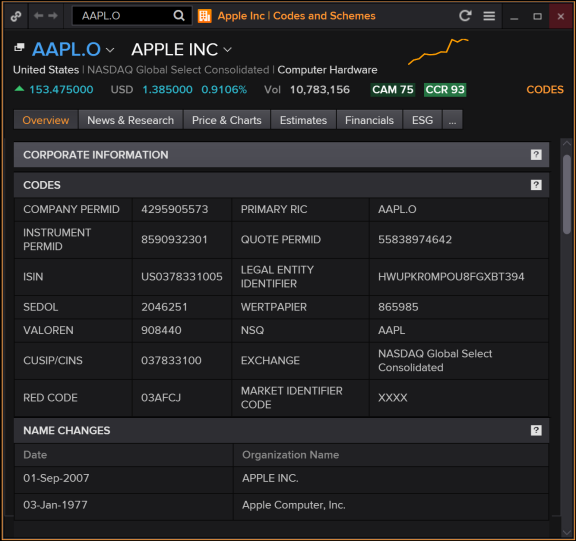Click the United States country link
Image resolution: width=576 pixels, height=541 pixels.
click(46, 70)
